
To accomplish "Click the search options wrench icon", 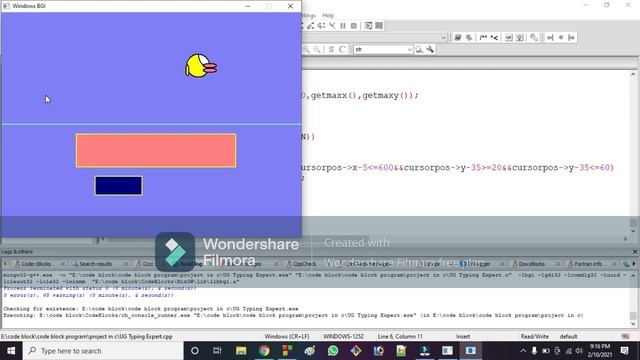I will coord(430,49).
